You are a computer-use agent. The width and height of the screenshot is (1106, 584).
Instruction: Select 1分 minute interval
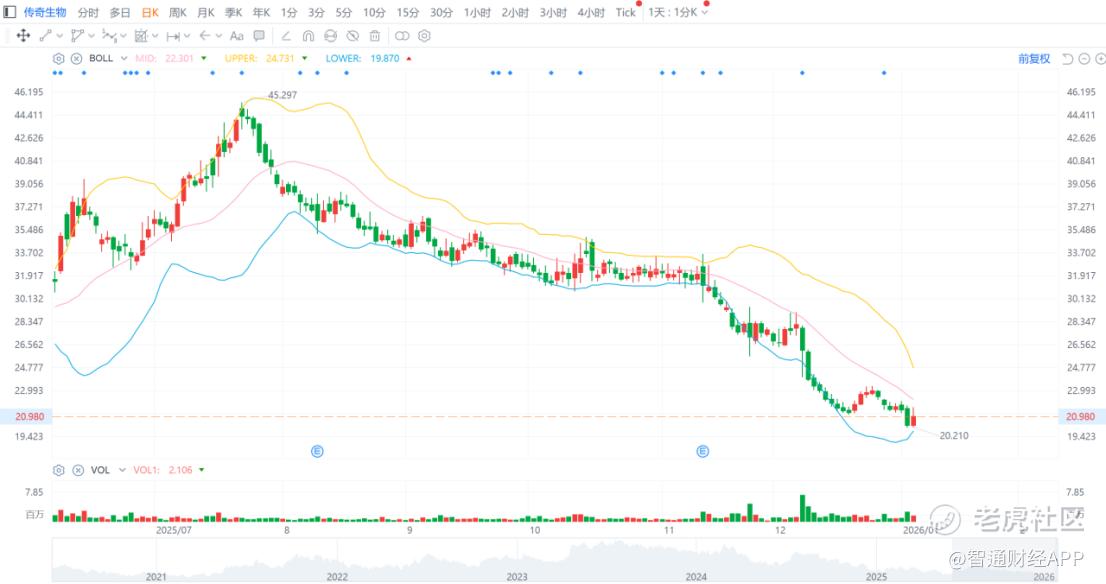pos(288,13)
